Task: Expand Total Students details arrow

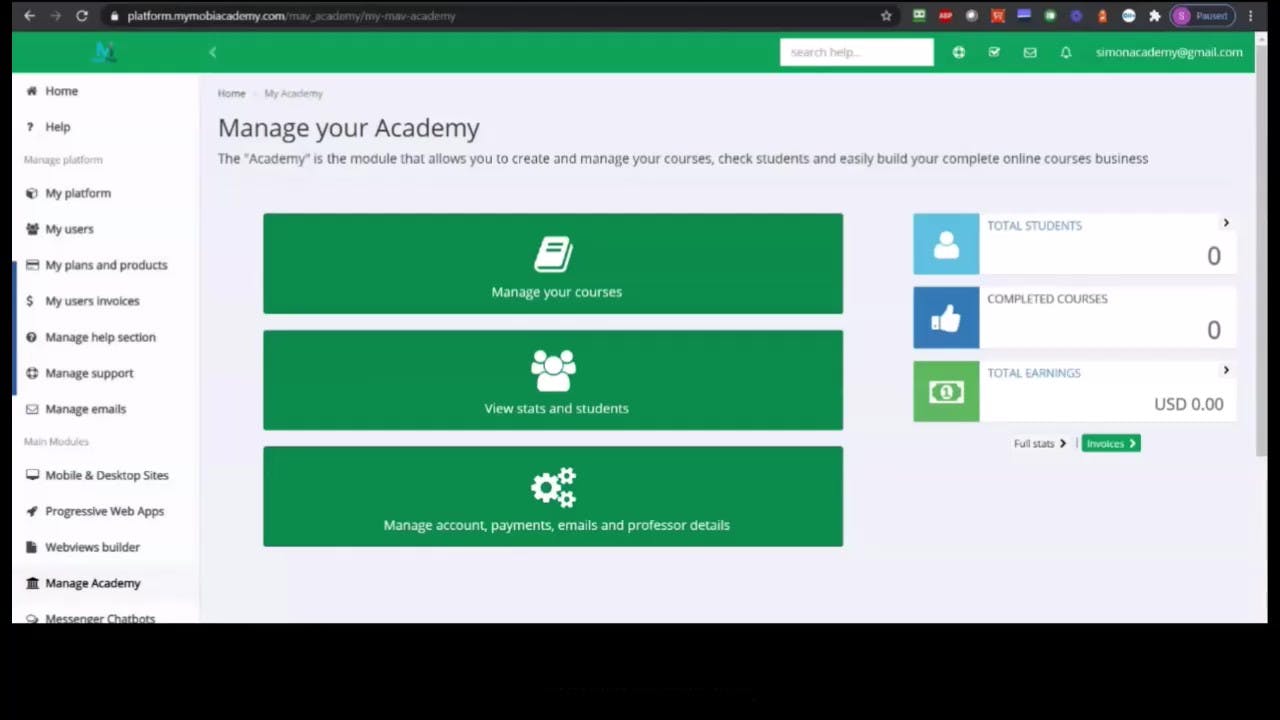Action: tap(1226, 223)
